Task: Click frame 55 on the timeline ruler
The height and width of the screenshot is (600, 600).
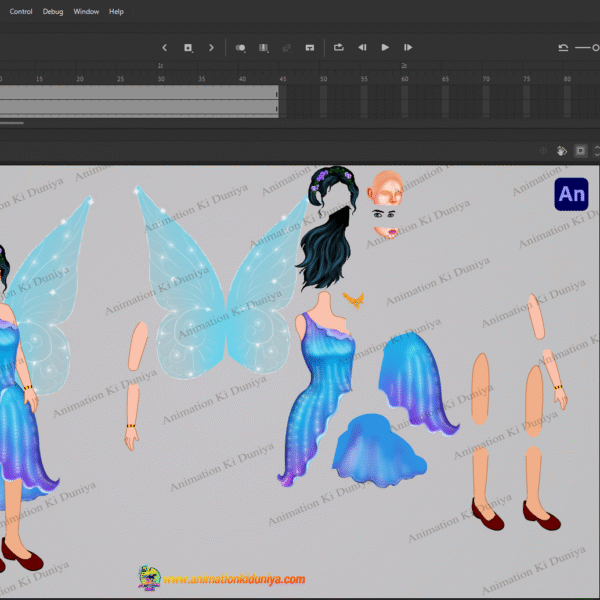Action: [x=364, y=79]
